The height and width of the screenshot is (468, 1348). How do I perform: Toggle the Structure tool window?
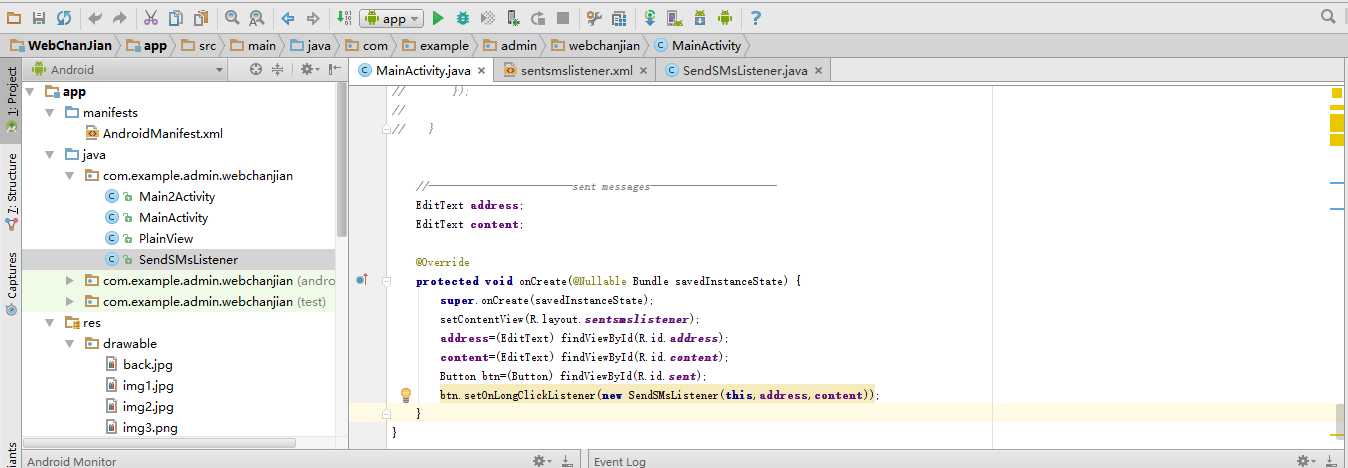11,191
